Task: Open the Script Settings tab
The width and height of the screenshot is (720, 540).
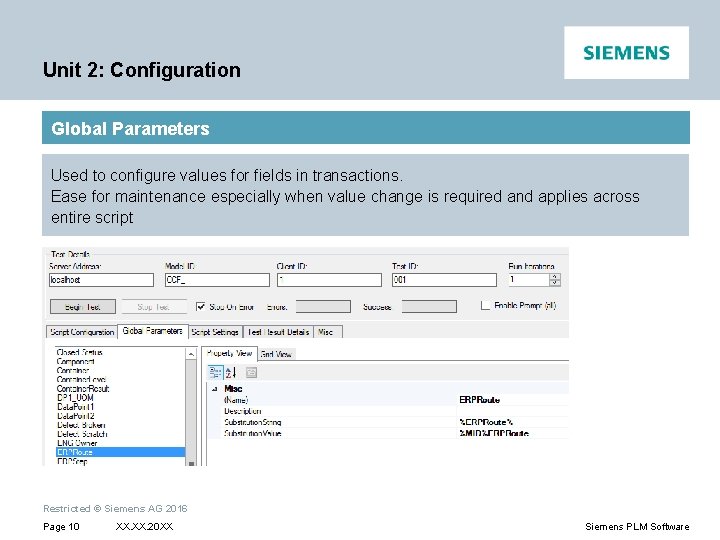Action: tap(215, 332)
